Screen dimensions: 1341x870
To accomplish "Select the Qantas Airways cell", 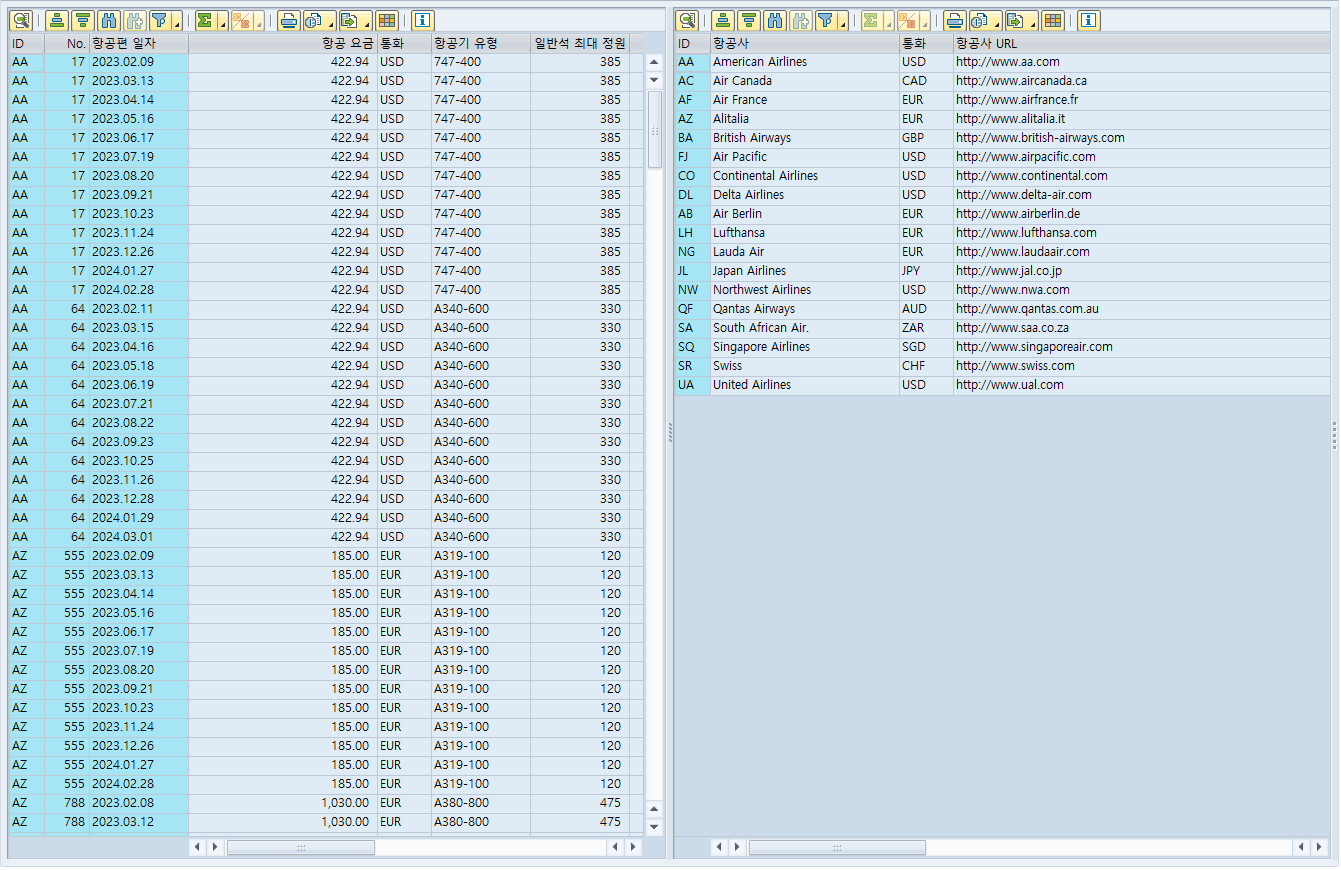I will [805, 309].
